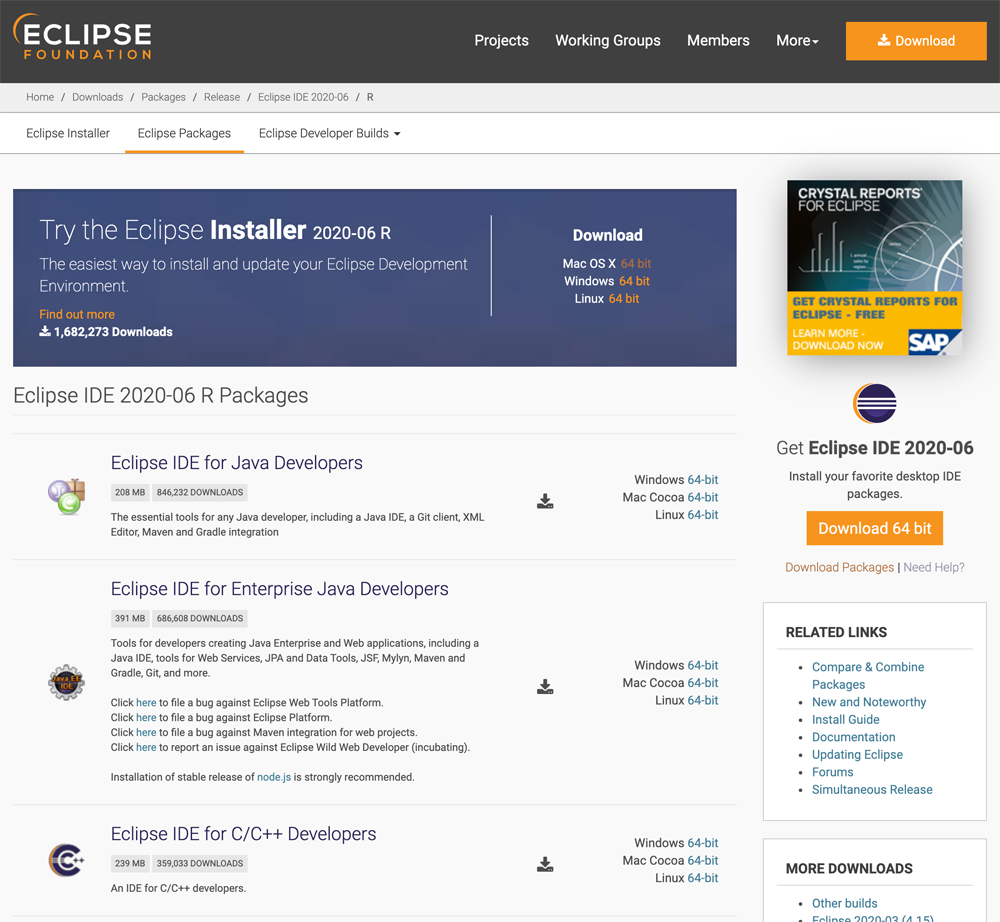Viewport: 1000px width, 922px height.
Task: Open Install Guide link
Action: pos(846,719)
